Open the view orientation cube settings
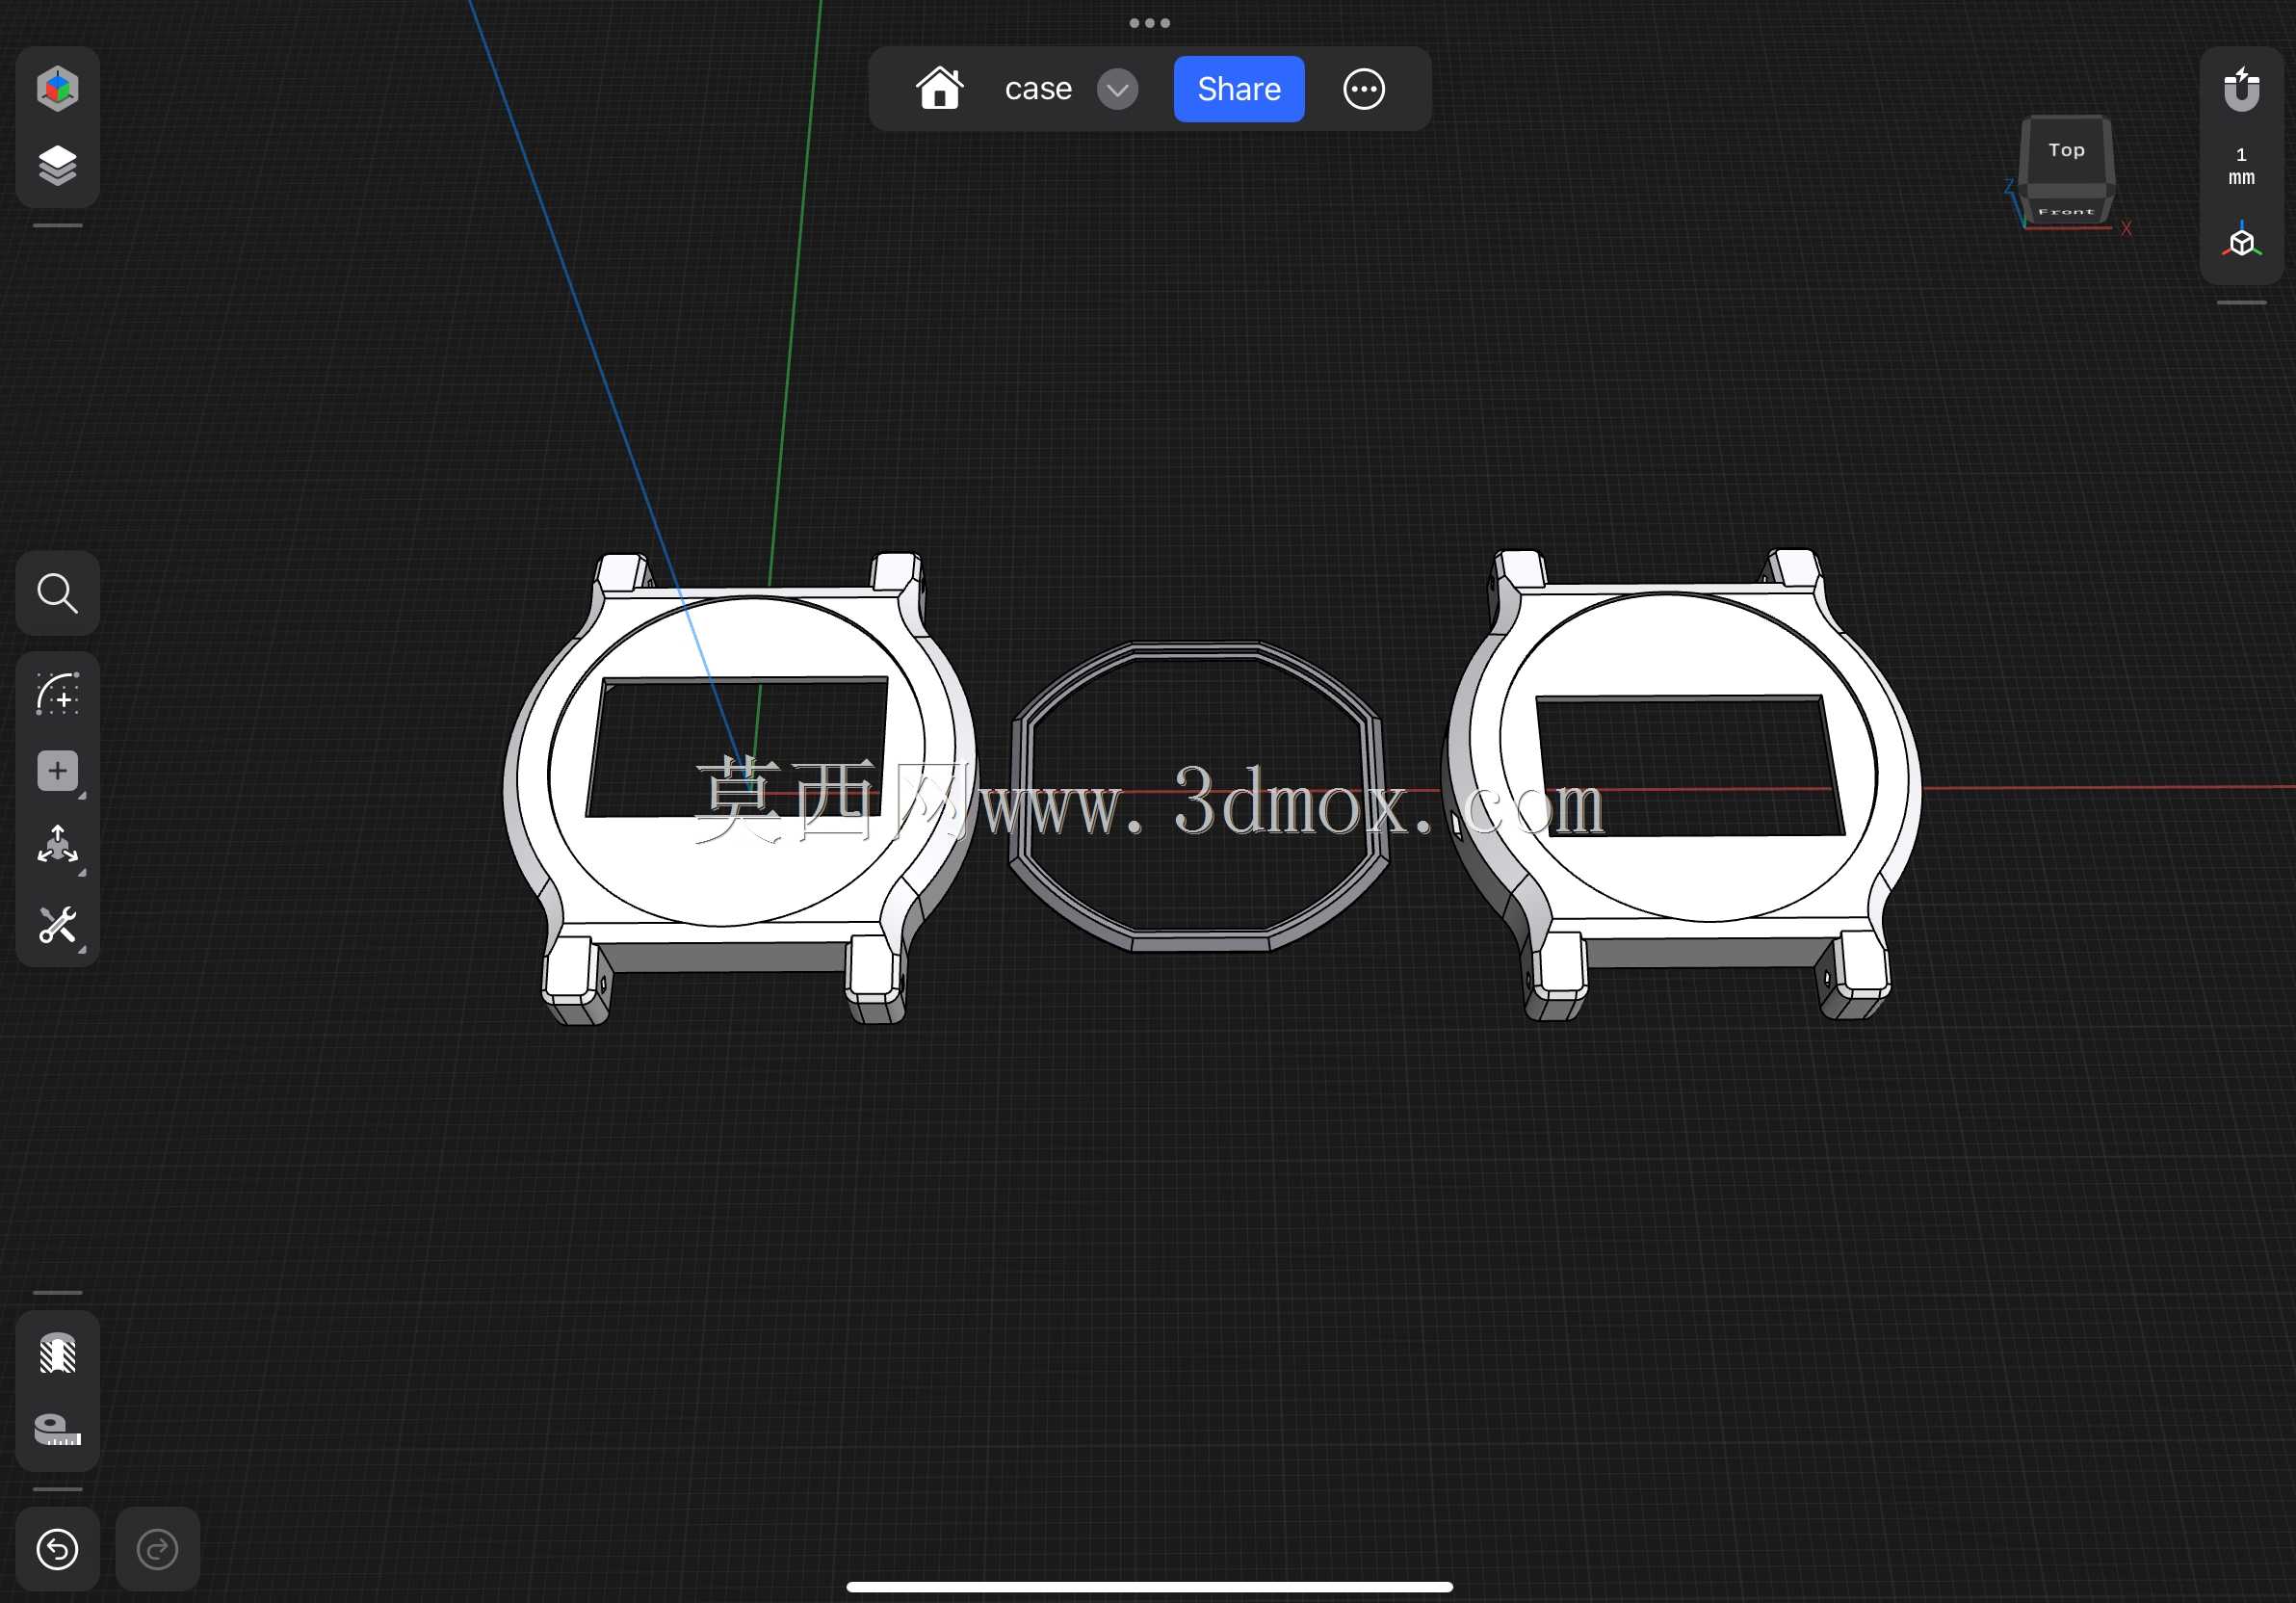The image size is (2296, 1603). point(2241,241)
